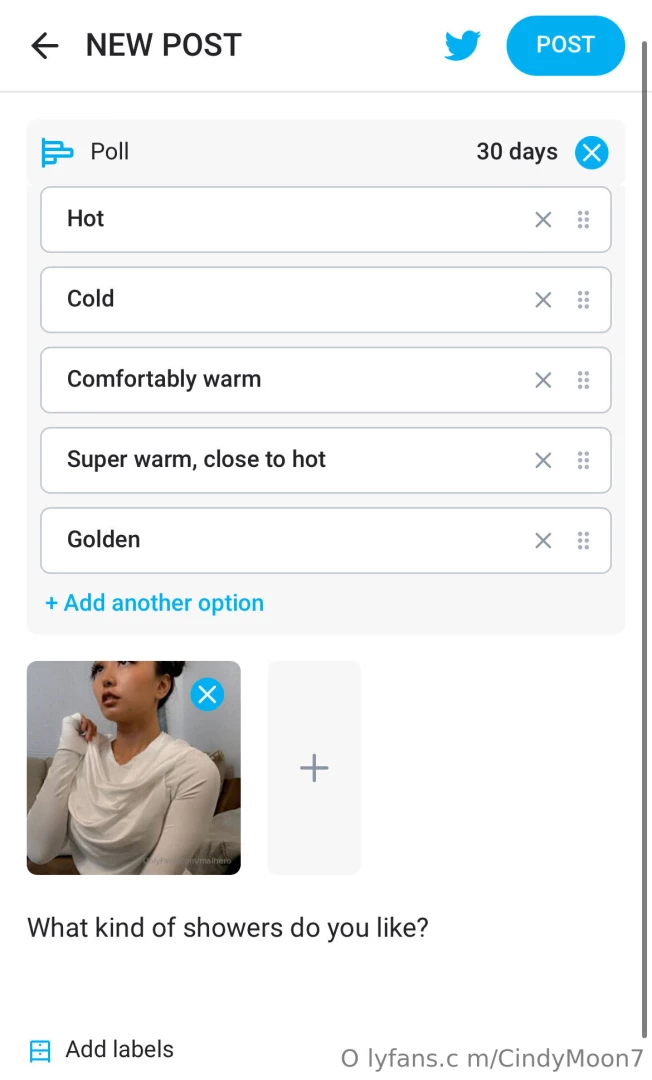
Task: Click Add another option link
Action: click(154, 603)
